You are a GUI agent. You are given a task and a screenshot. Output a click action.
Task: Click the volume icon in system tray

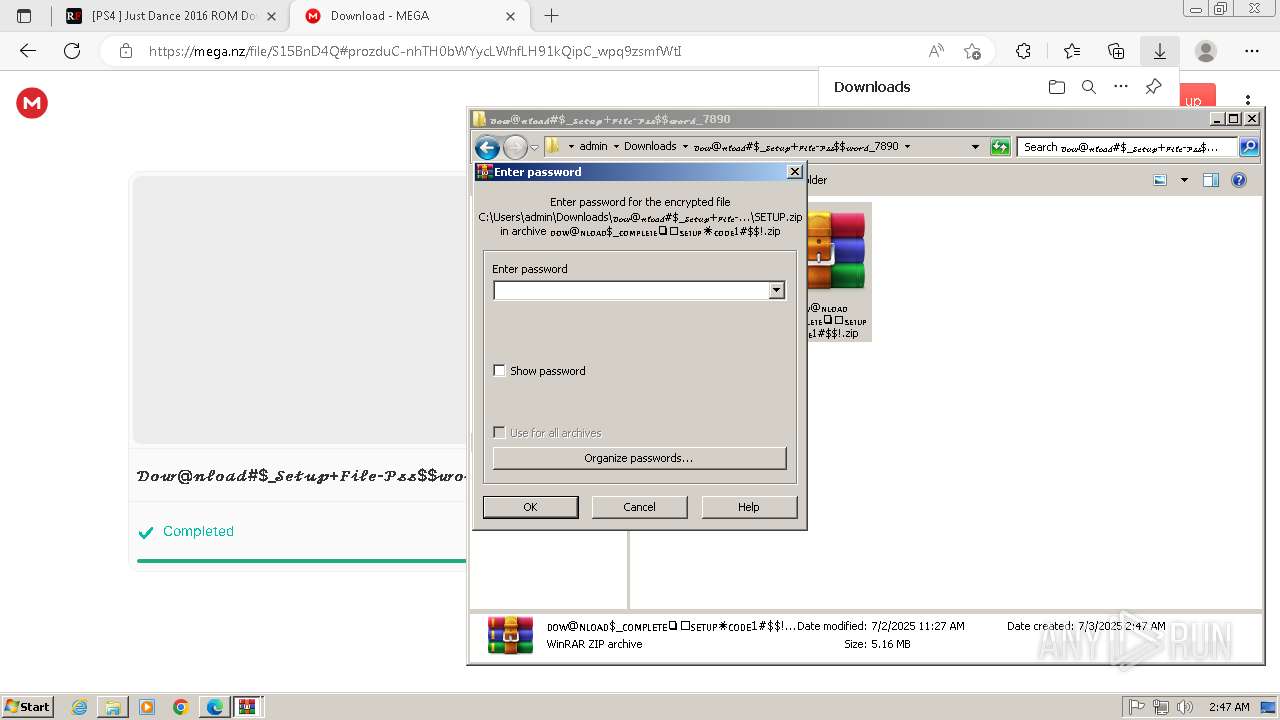click(1183, 707)
